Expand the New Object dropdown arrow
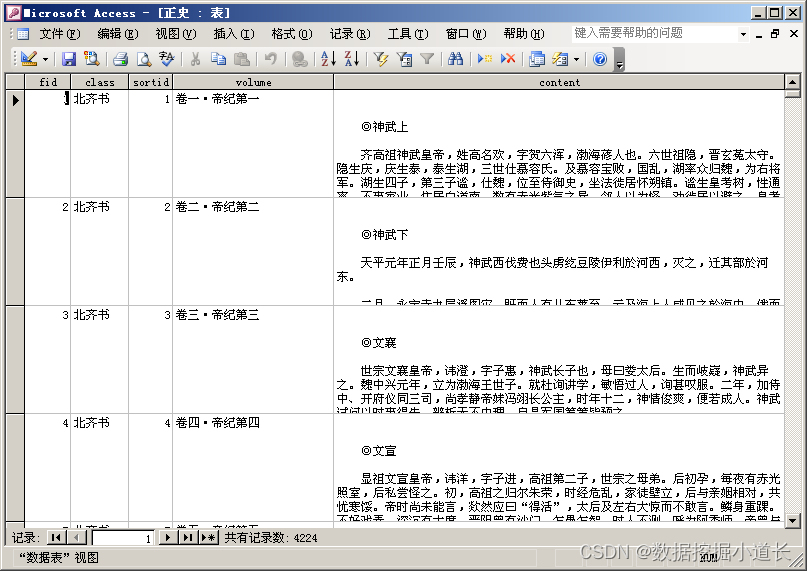 pyautogui.click(x=576, y=59)
